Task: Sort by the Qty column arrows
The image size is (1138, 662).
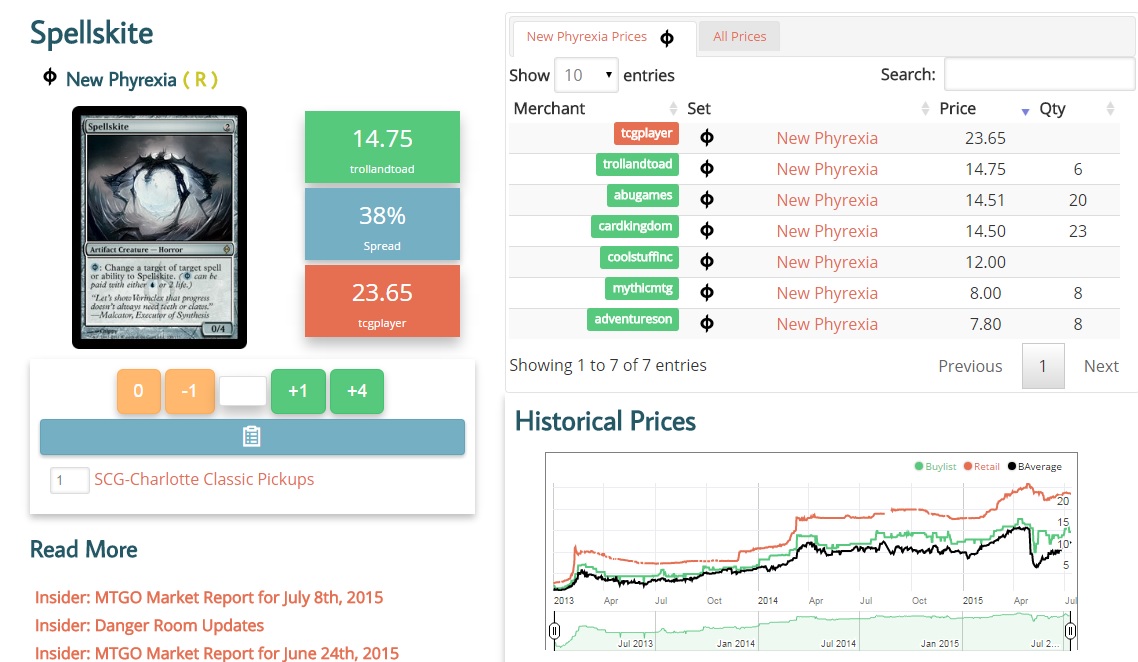Action: click(1110, 109)
